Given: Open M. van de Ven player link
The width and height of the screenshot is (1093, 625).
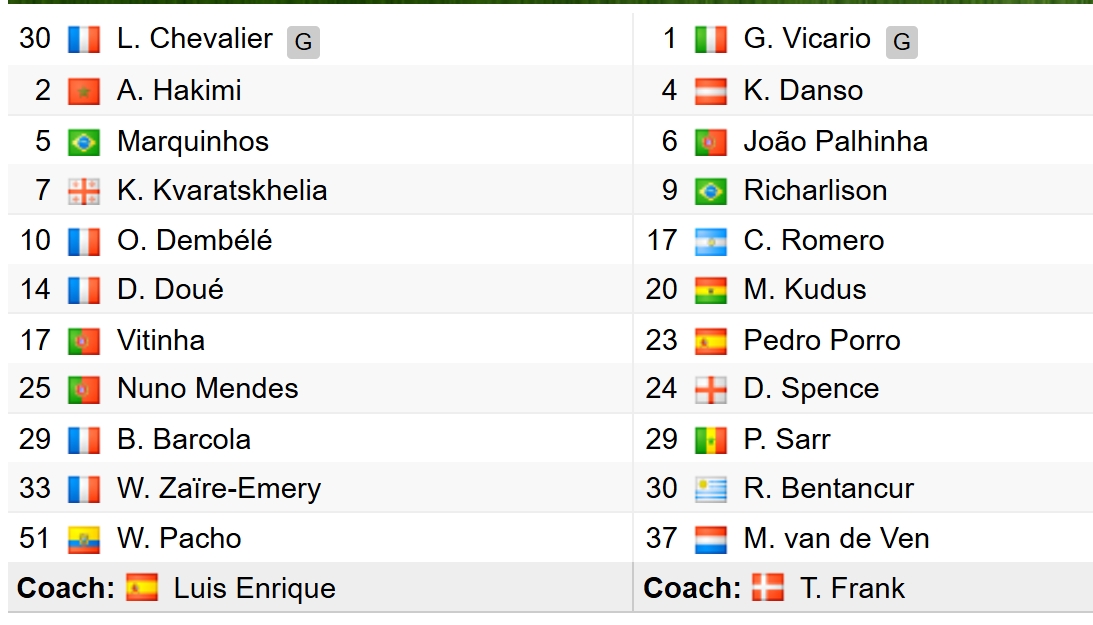Looking at the screenshot, I should click(836, 539).
